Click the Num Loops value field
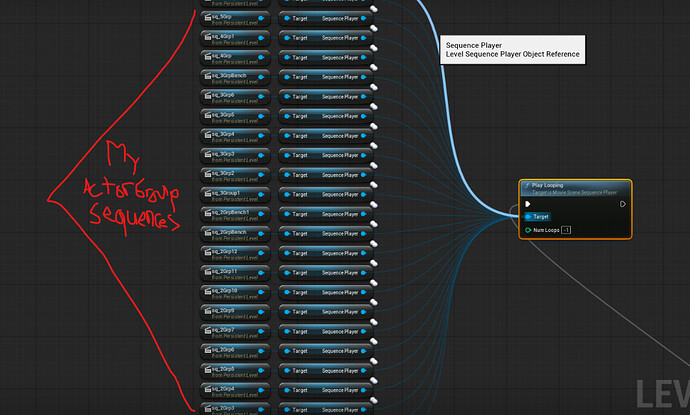The height and width of the screenshot is (415, 690). (x=566, y=230)
